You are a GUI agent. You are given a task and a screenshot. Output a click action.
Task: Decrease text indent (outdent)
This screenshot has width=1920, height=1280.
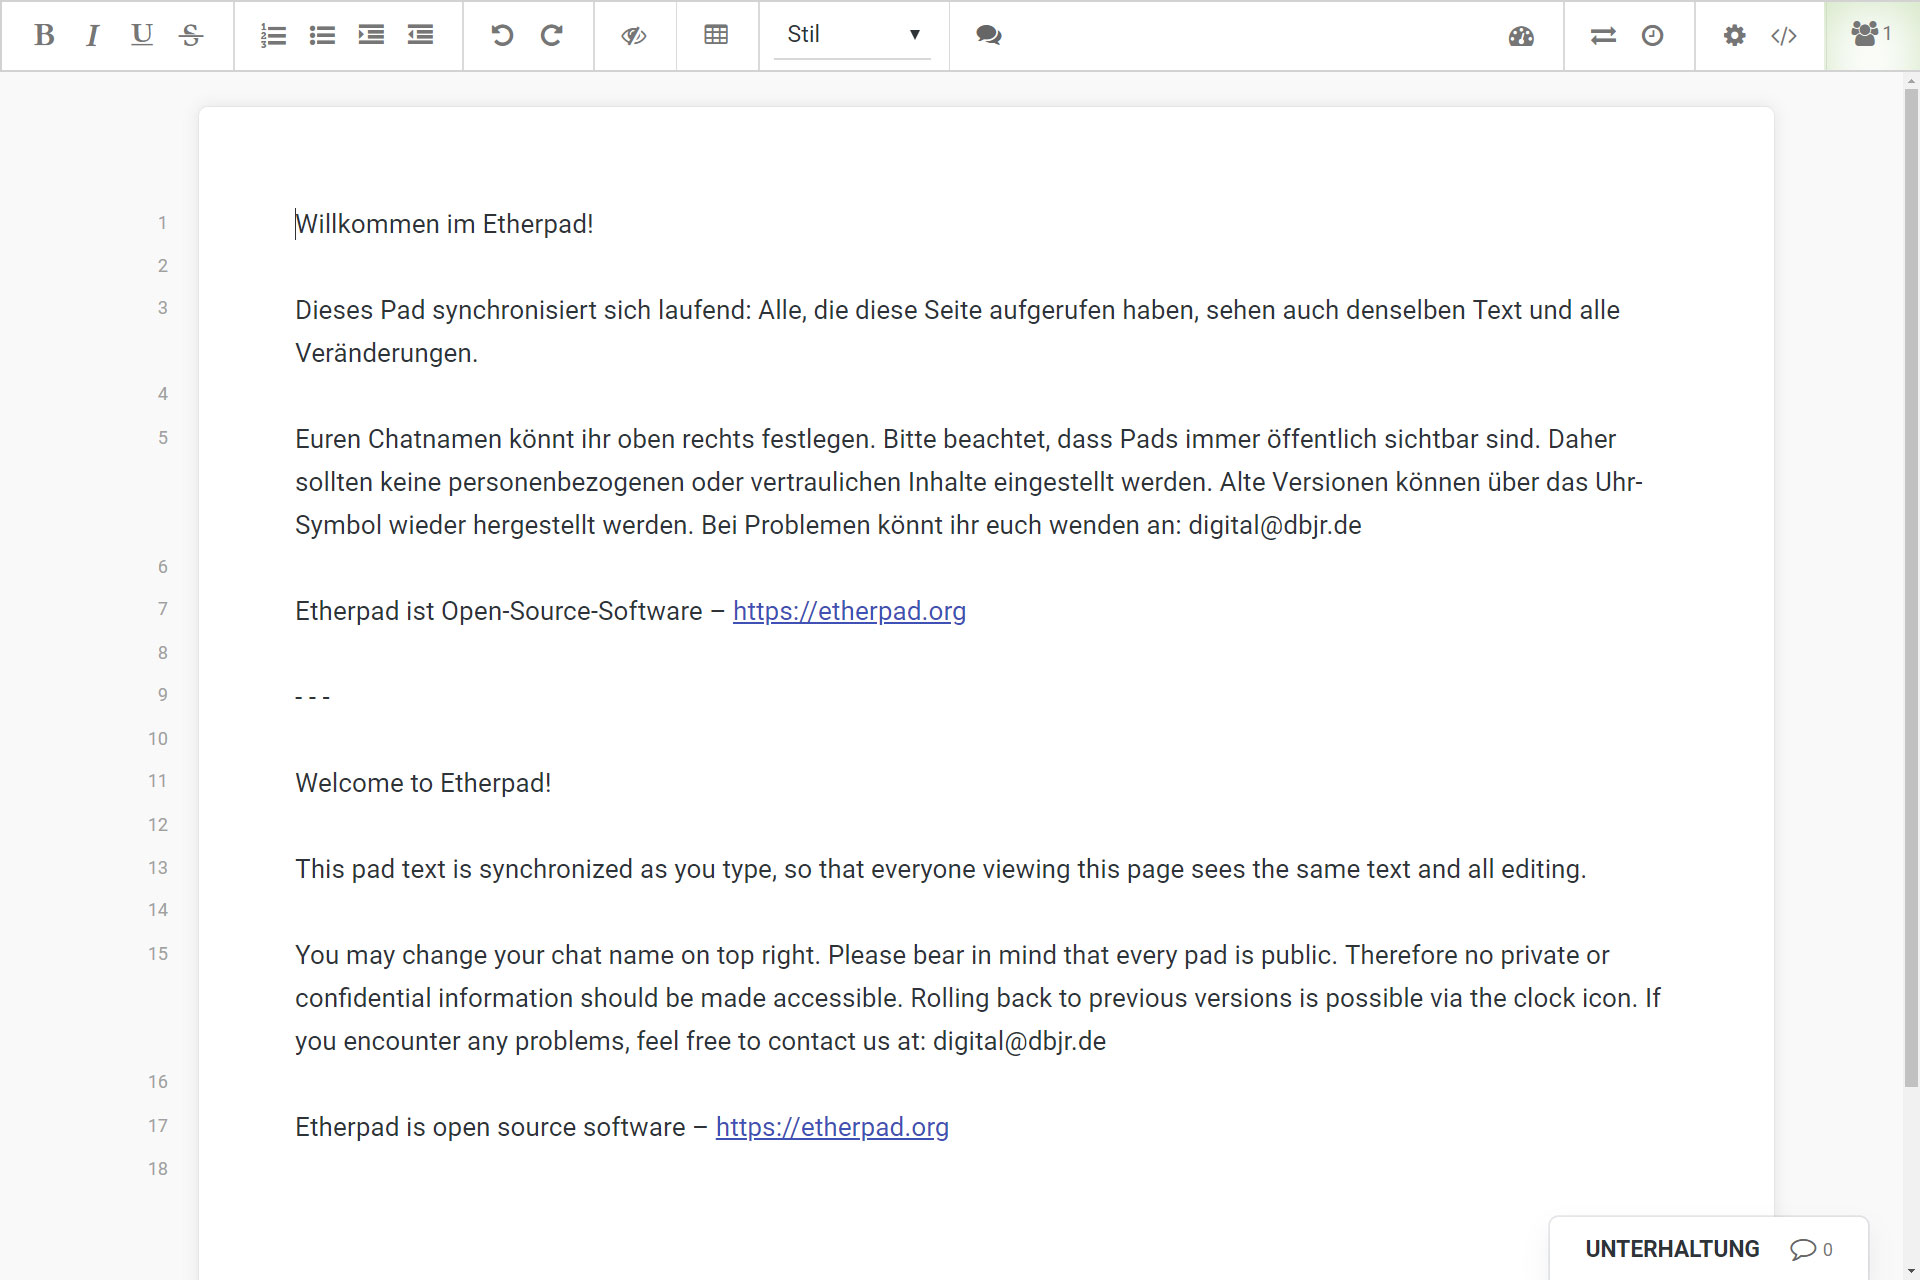(x=420, y=35)
